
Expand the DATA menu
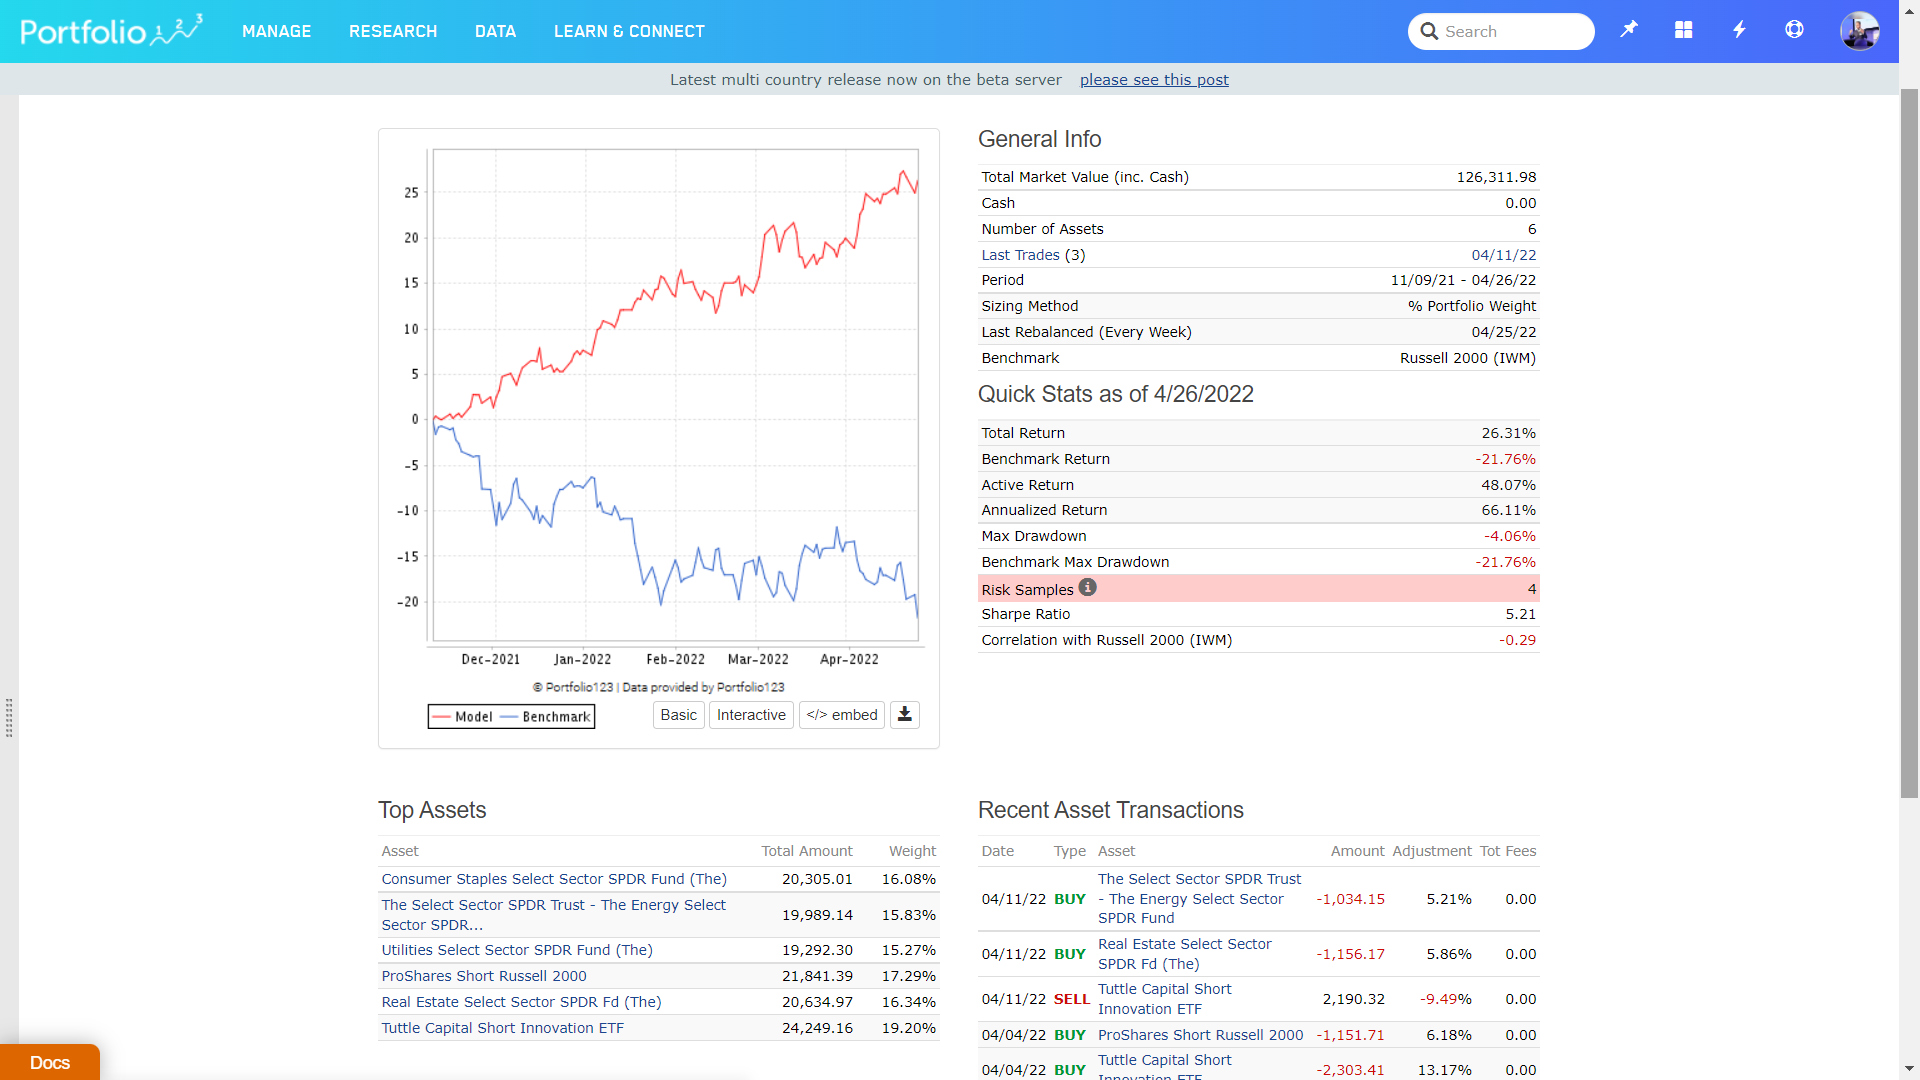click(x=495, y=31)
